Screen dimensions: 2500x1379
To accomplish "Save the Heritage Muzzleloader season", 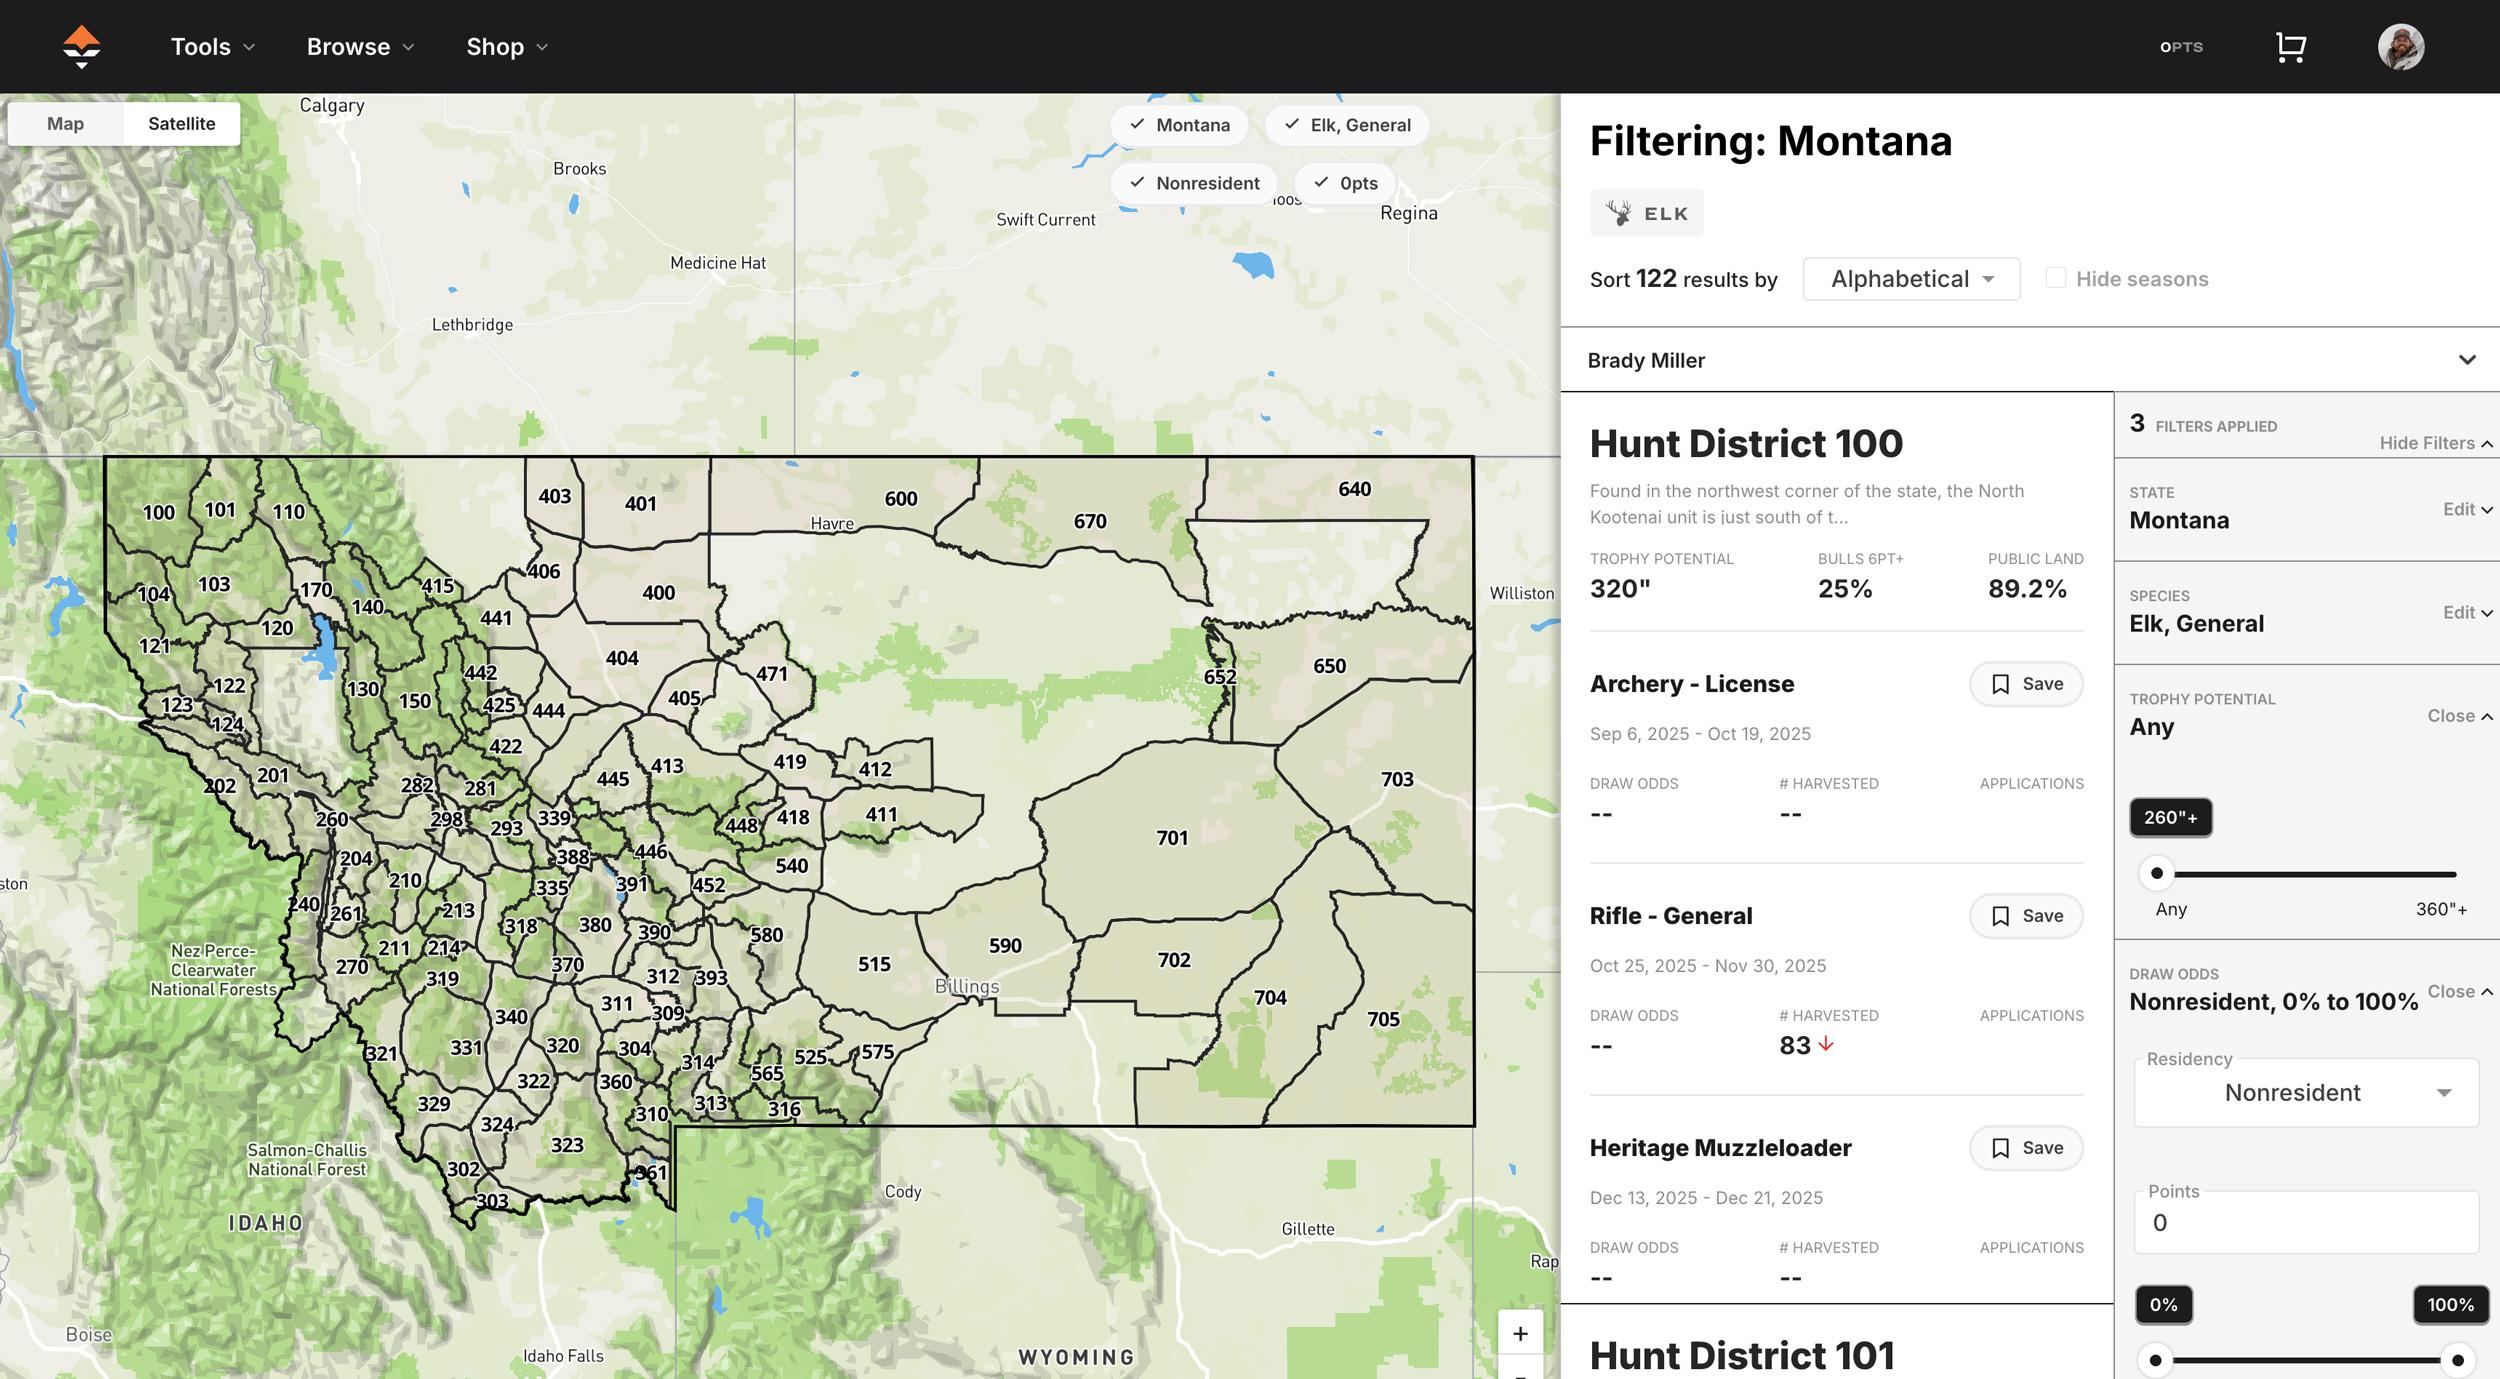I will [2026, 1148].
